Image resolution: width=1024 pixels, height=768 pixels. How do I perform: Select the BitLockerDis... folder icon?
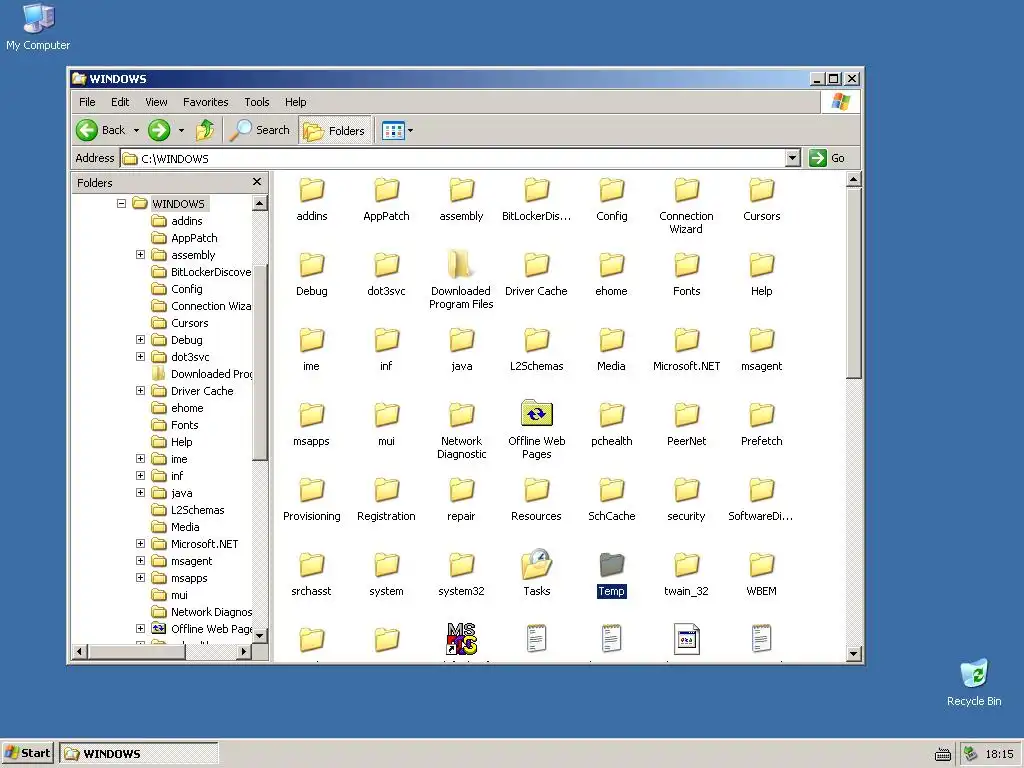tap(536, 189)
